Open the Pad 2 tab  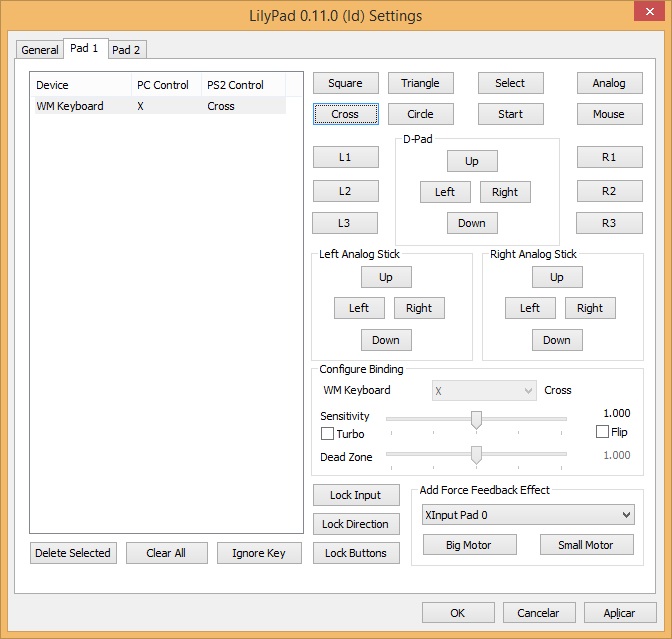pos(126,50)
